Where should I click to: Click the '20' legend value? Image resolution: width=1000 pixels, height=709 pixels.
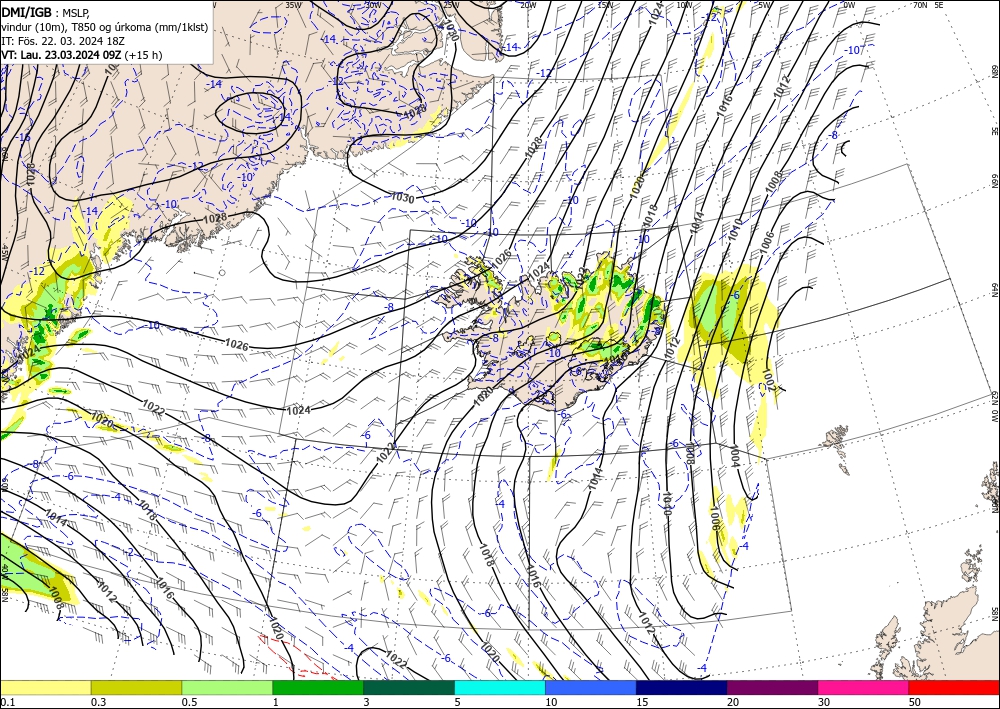point(733,702)
